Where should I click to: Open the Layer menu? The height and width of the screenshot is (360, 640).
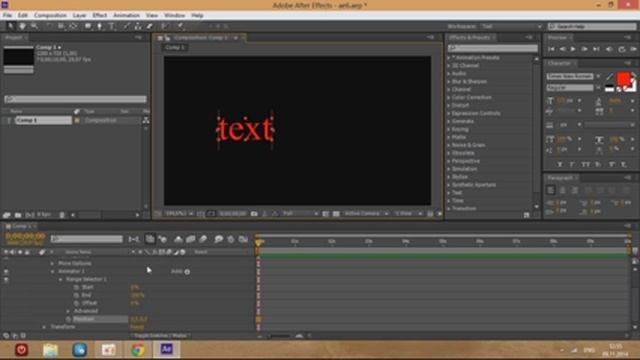pyautogui.click(x=79, y=15)
